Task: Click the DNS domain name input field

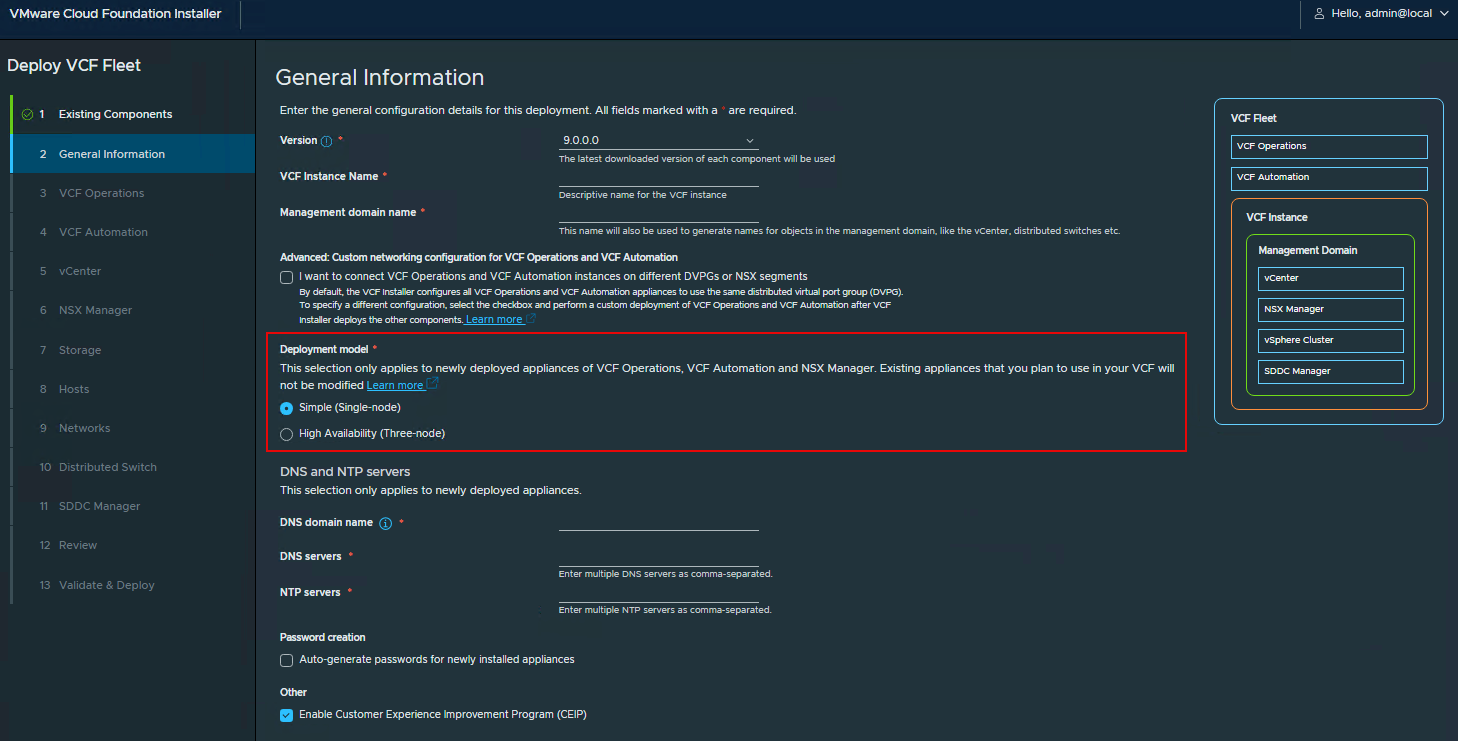Action: pyautogui.click(x=658, y=521)
